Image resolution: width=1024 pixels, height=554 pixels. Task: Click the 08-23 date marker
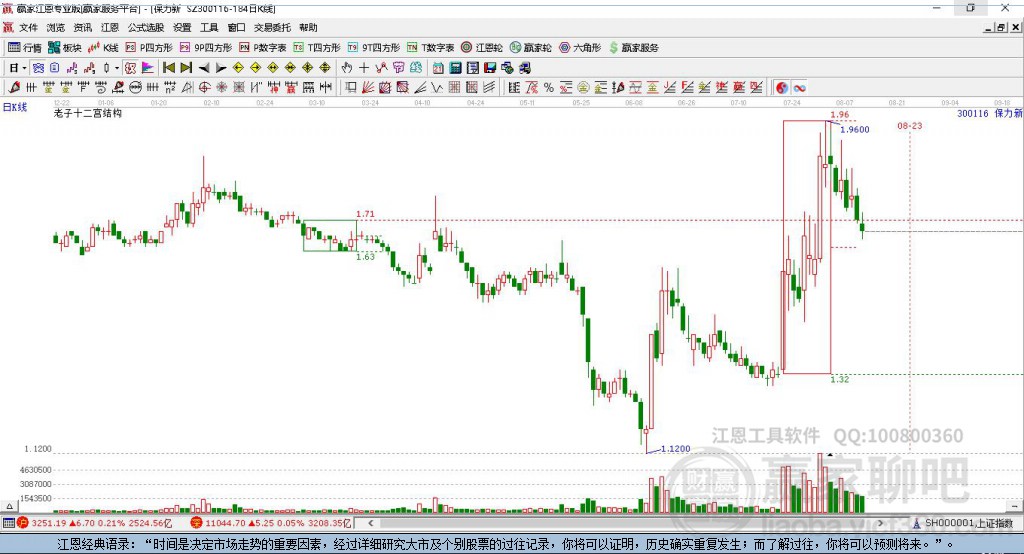click(910, 125)
